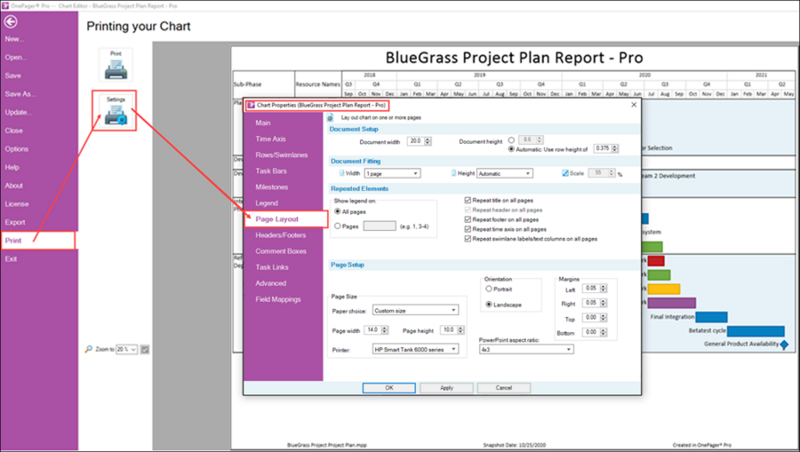Toggle 'Repeat swimlane labels/text columns' checkbox

click(467, 239)
